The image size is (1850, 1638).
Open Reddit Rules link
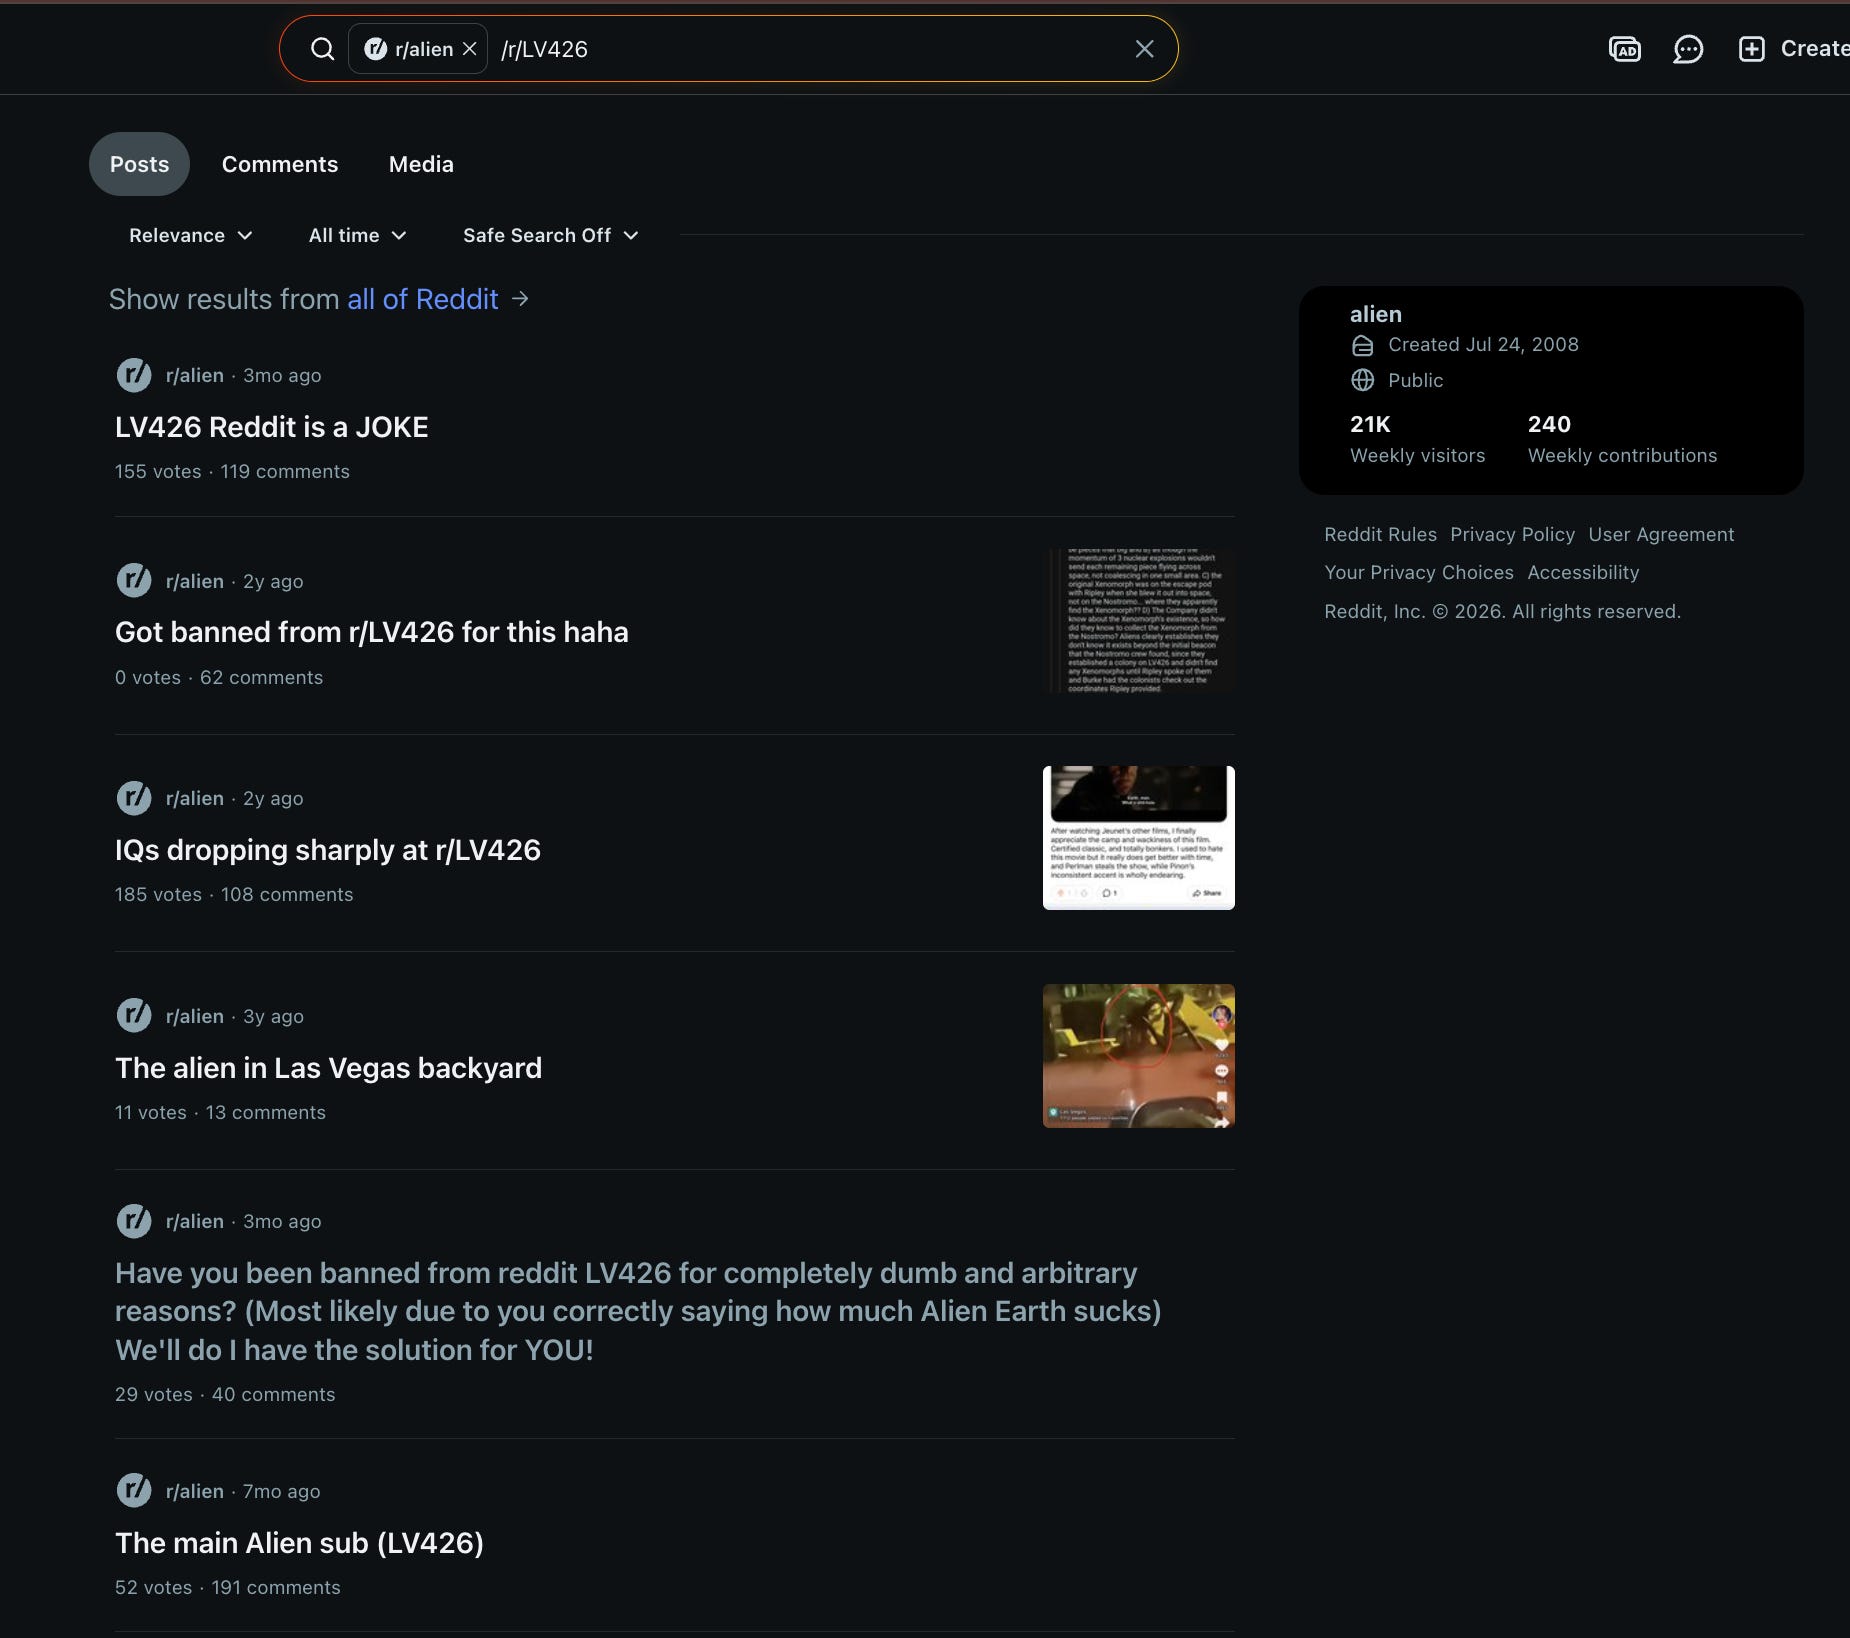pos(1380,534)
